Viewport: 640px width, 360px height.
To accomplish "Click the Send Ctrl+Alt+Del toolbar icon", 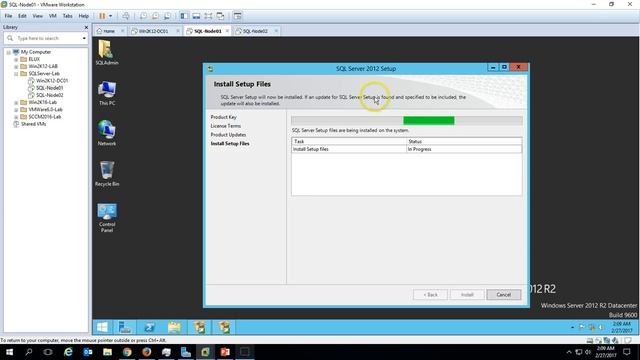I will pos(126,16).
